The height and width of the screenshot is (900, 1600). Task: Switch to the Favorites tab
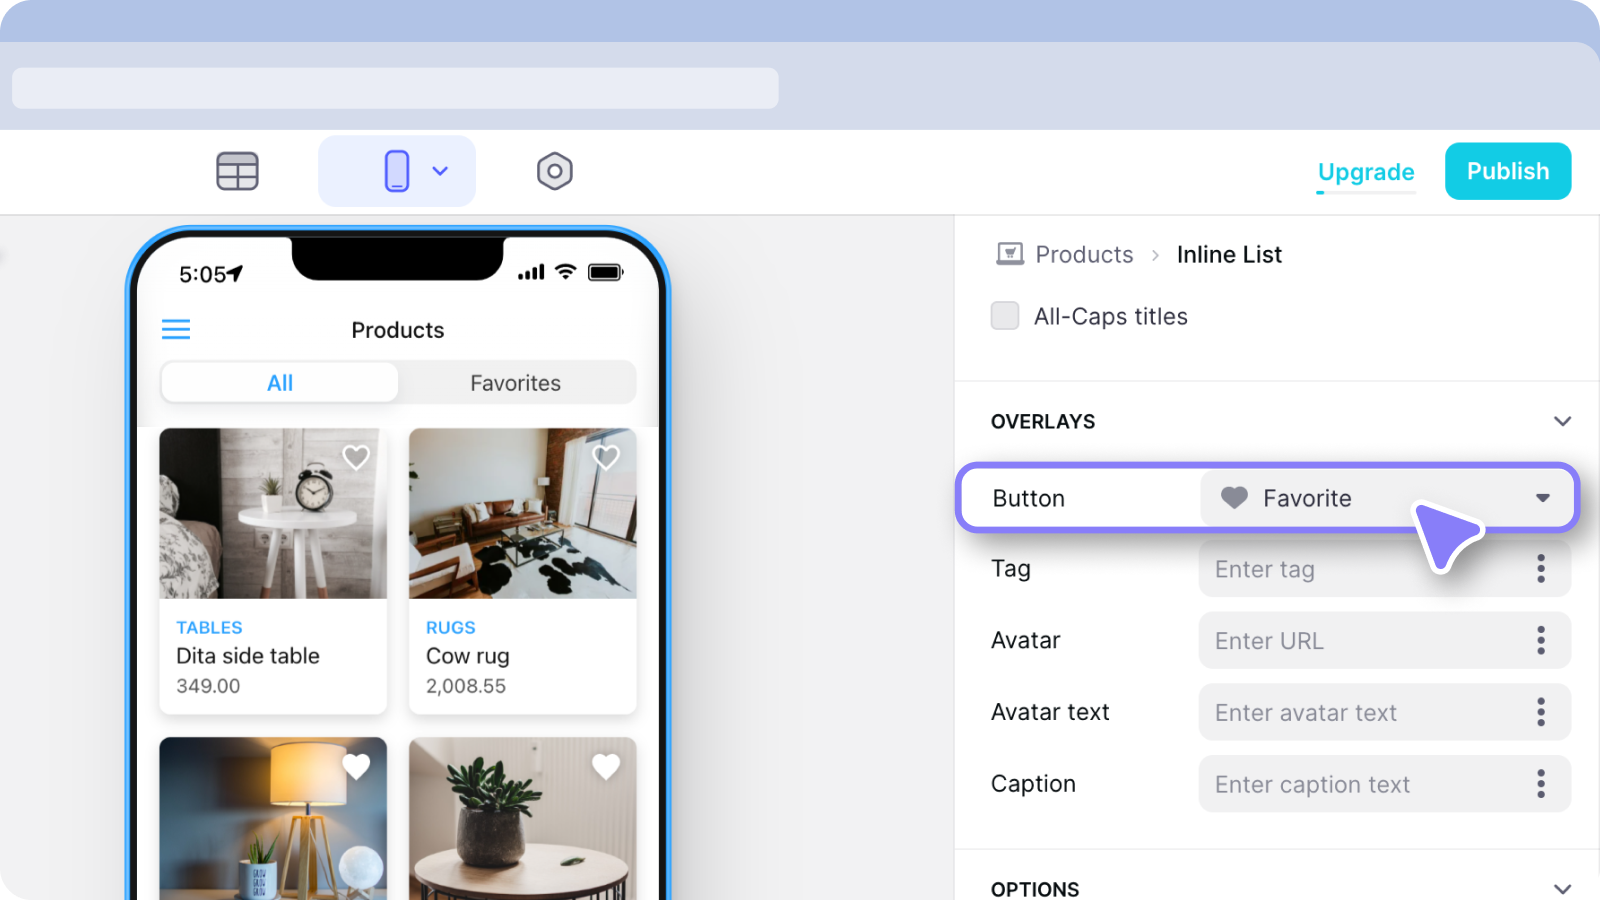coord(516,383)
